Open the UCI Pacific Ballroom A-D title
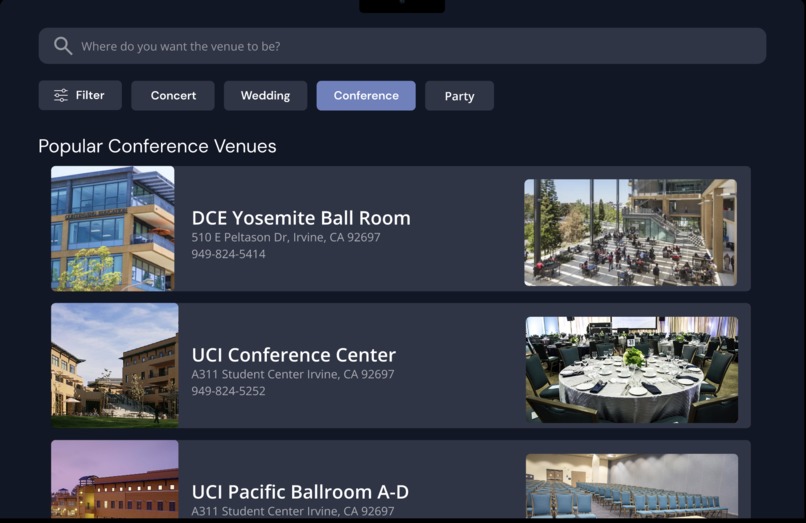Image resolution: width=806 pixels, height=523 pixels. 300,492
